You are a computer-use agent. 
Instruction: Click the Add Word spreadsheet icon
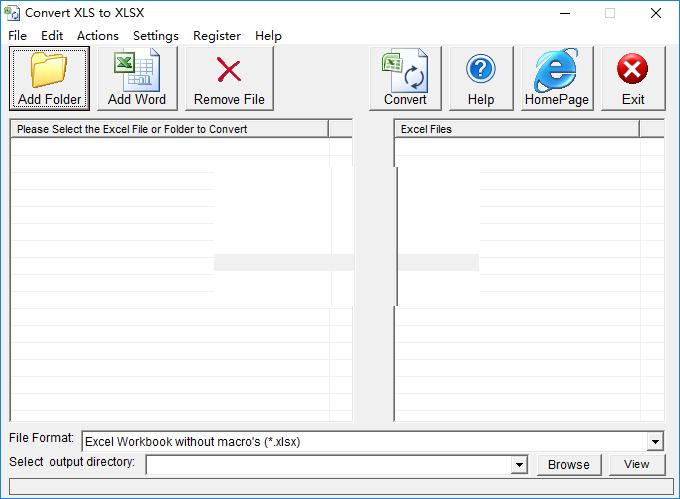pyautogui.click(x=137, y=70)
